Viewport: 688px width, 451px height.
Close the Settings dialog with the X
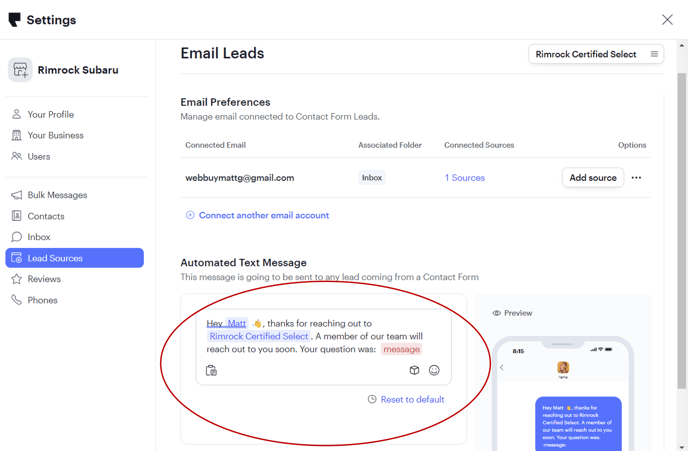pos(667,20)
